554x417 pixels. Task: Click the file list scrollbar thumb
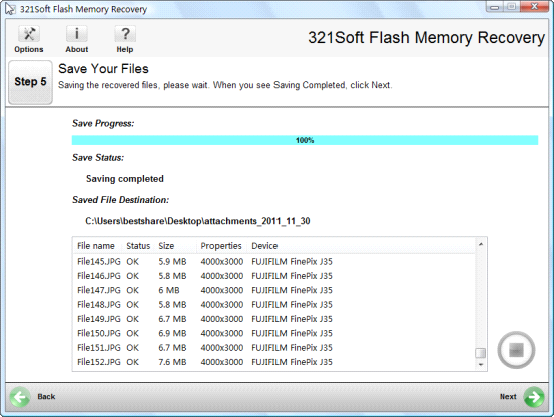click(481, 353)
